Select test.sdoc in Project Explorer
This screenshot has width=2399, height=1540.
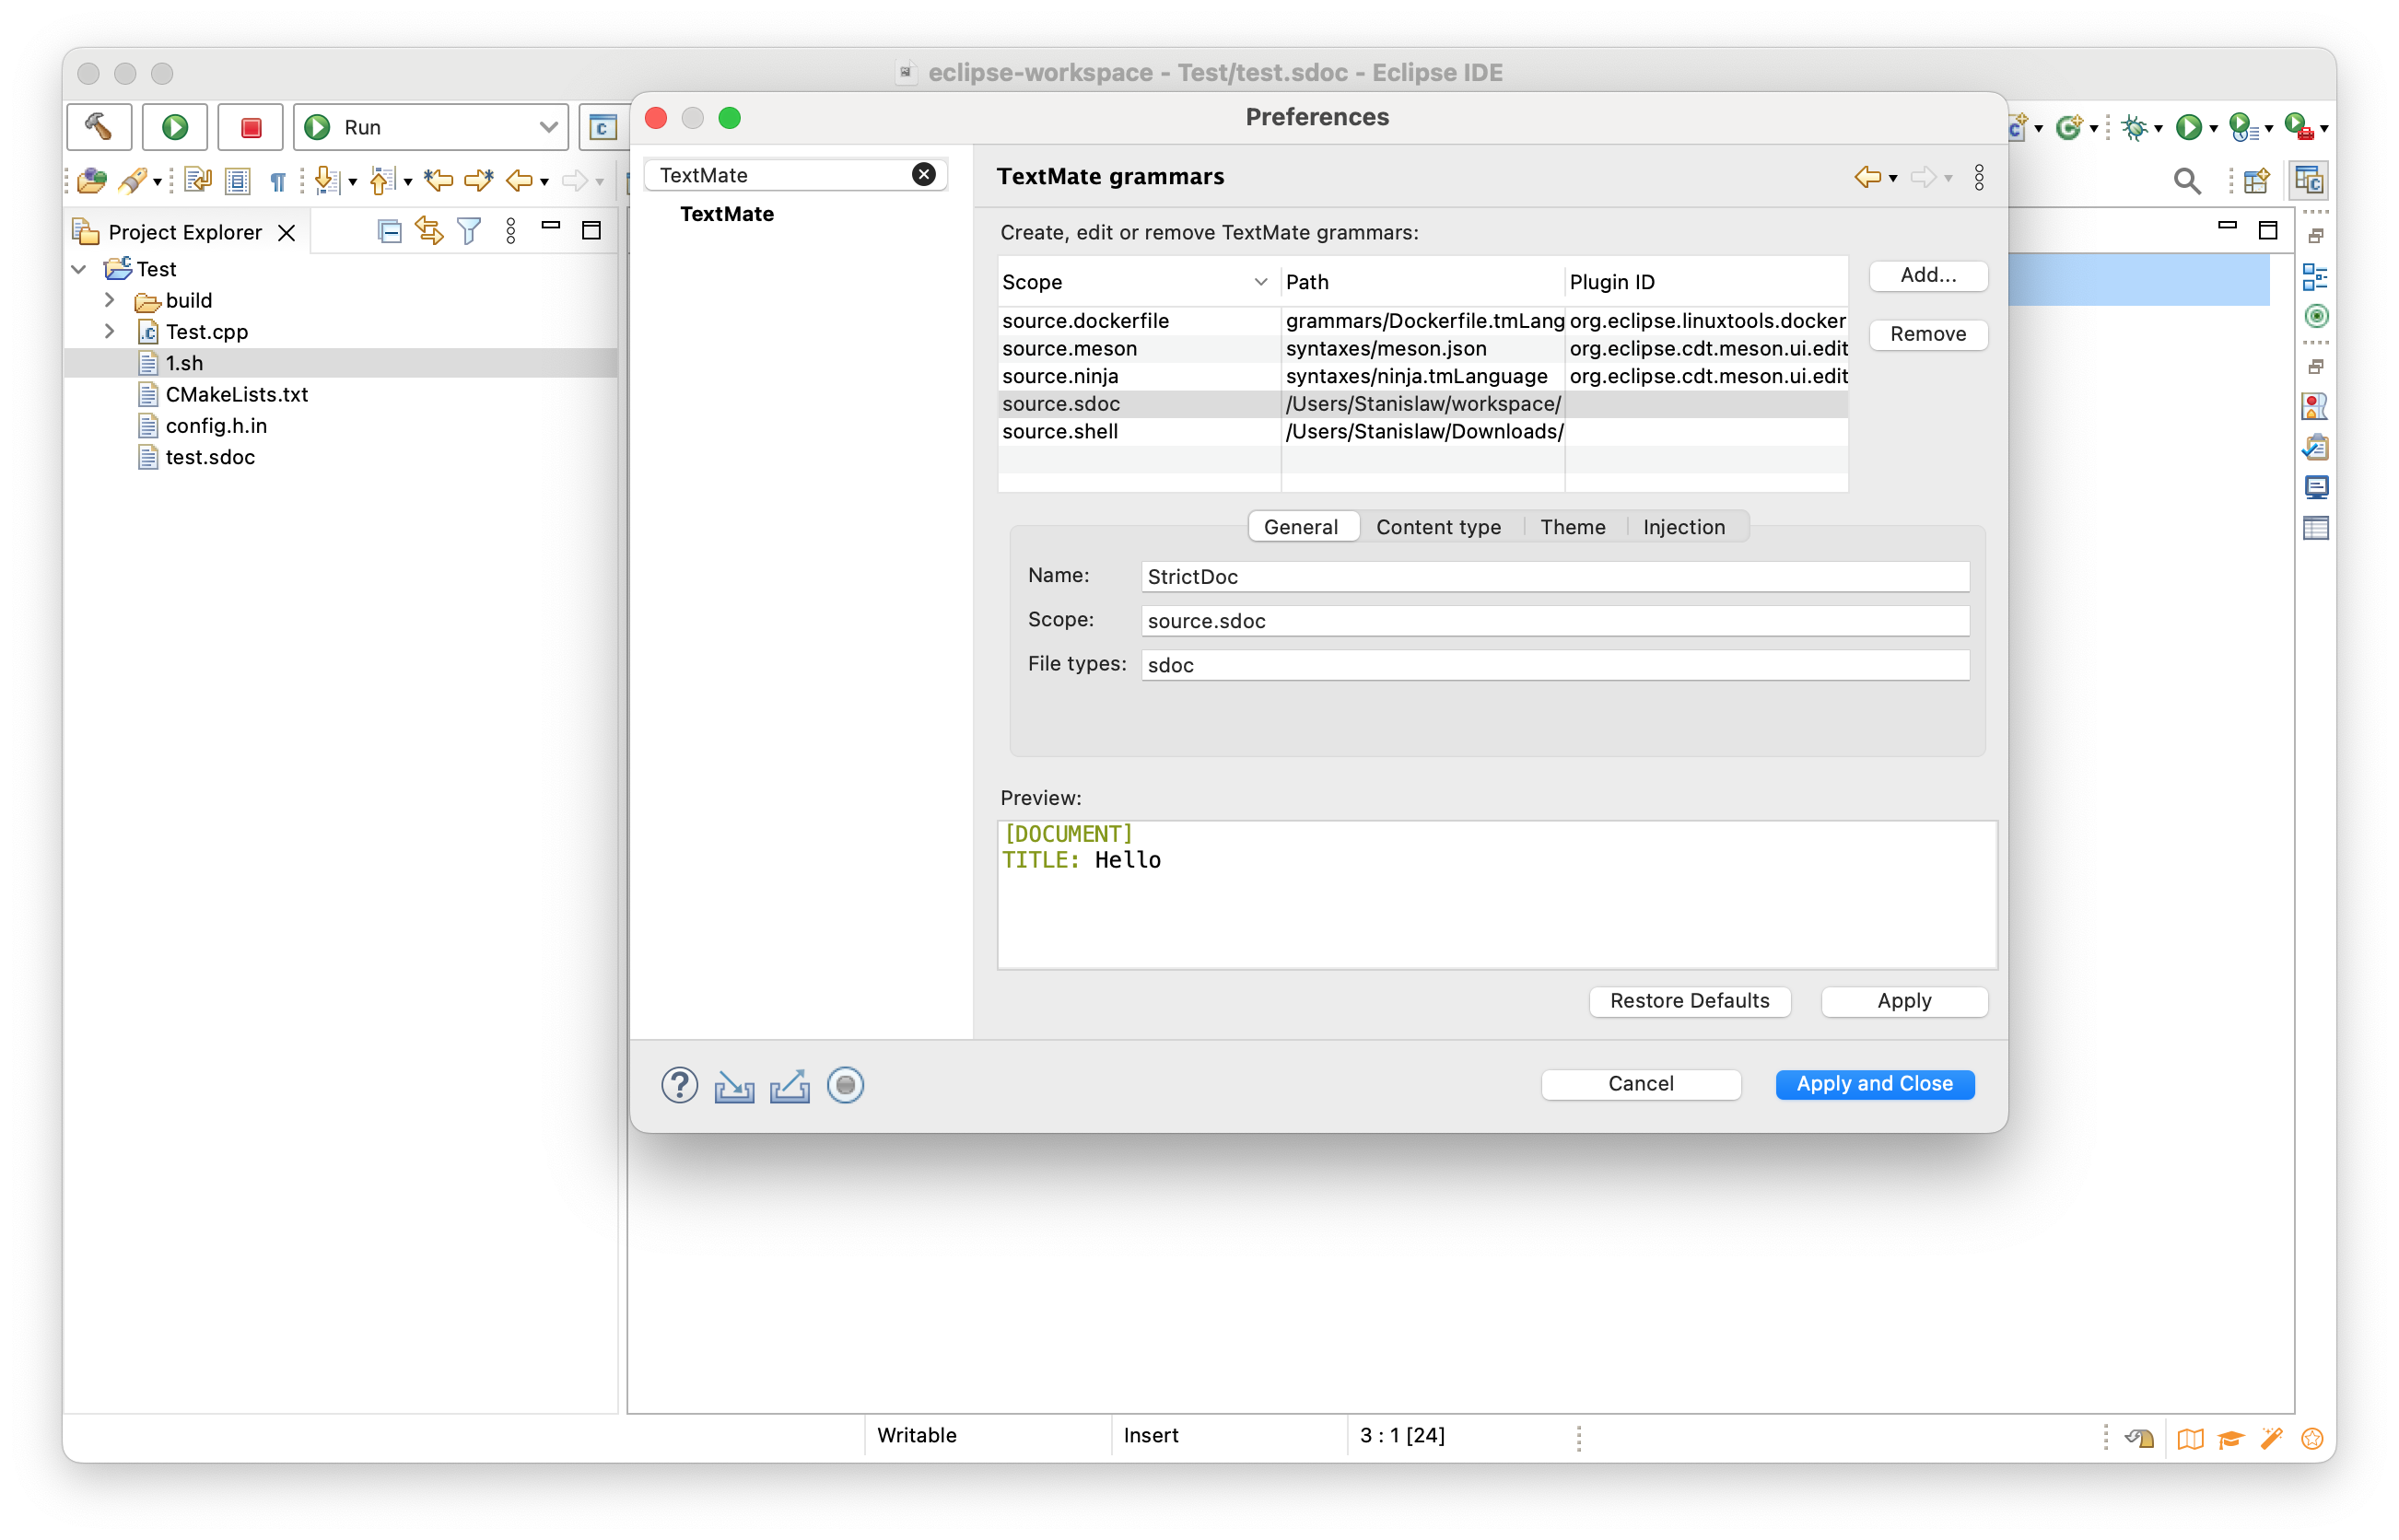[210, 457]
